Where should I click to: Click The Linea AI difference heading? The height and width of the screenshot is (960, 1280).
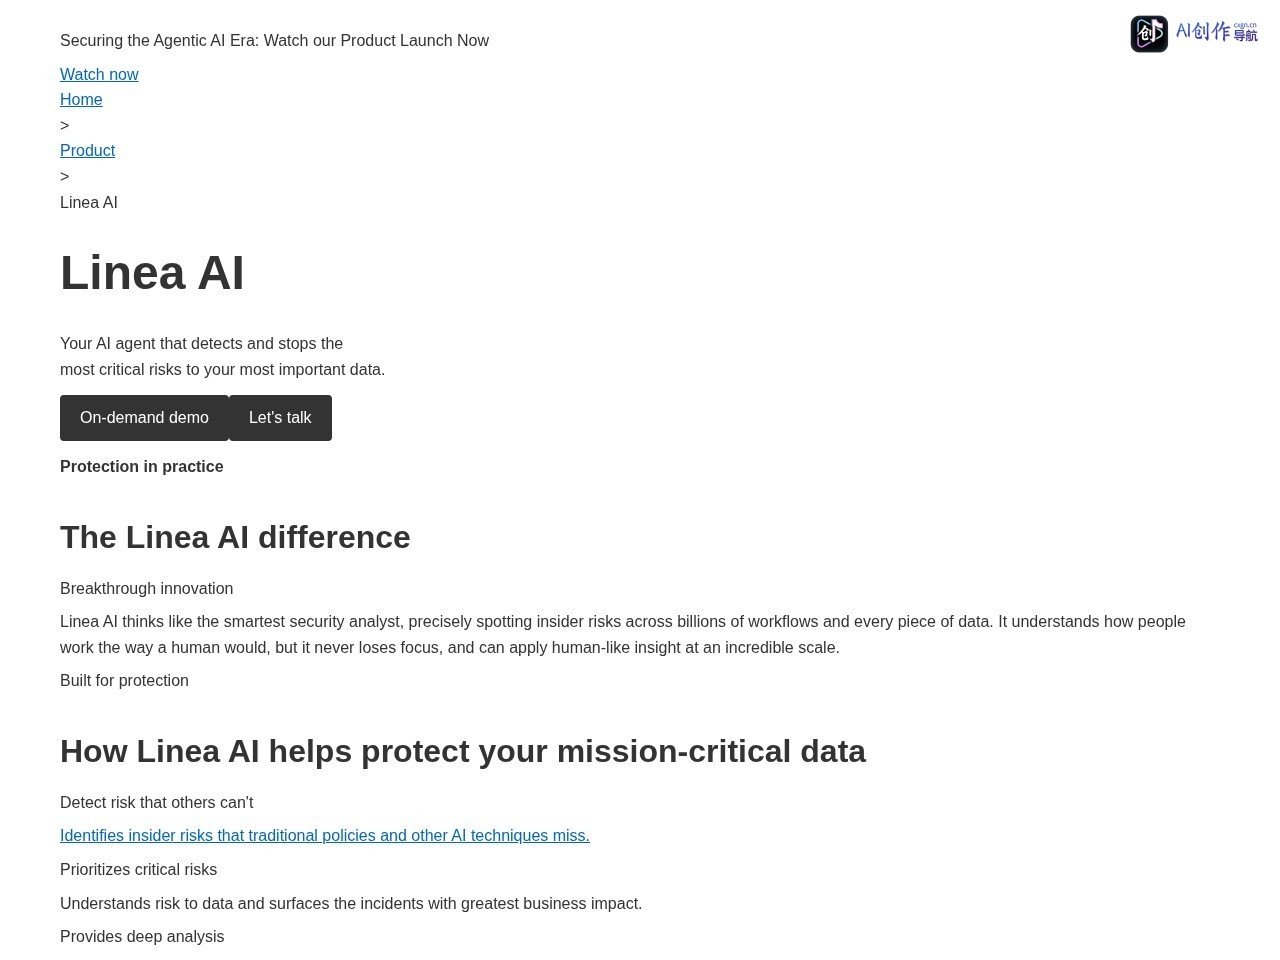click(235, 537)
